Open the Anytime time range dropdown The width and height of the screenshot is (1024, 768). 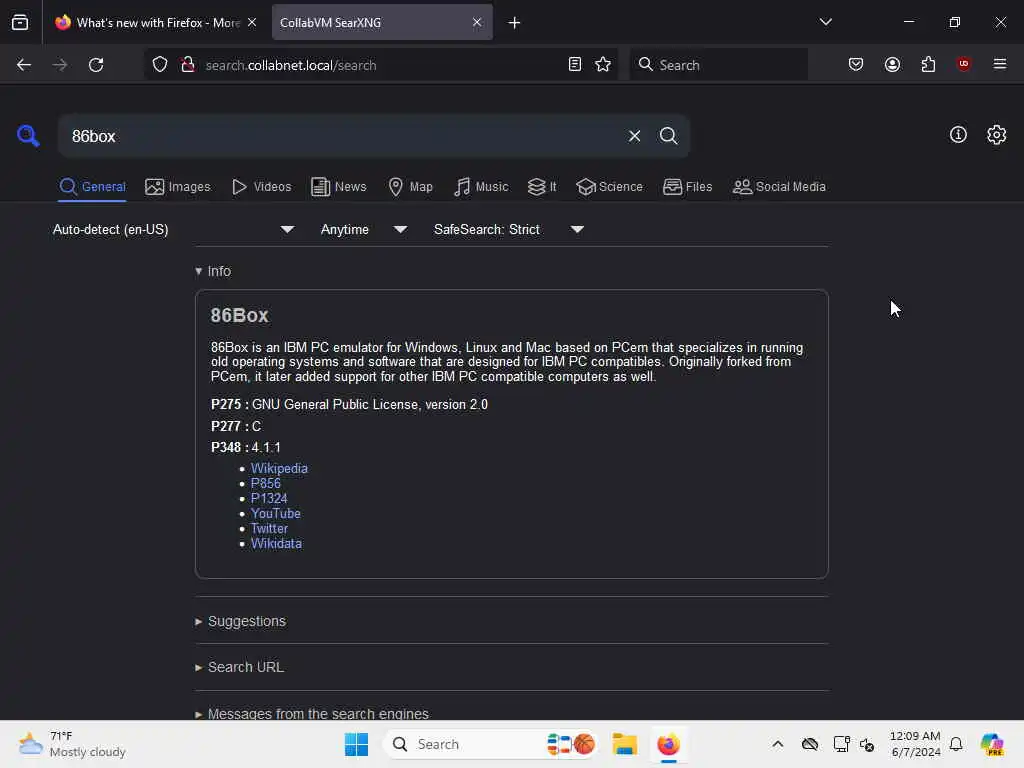pos(364,229)
